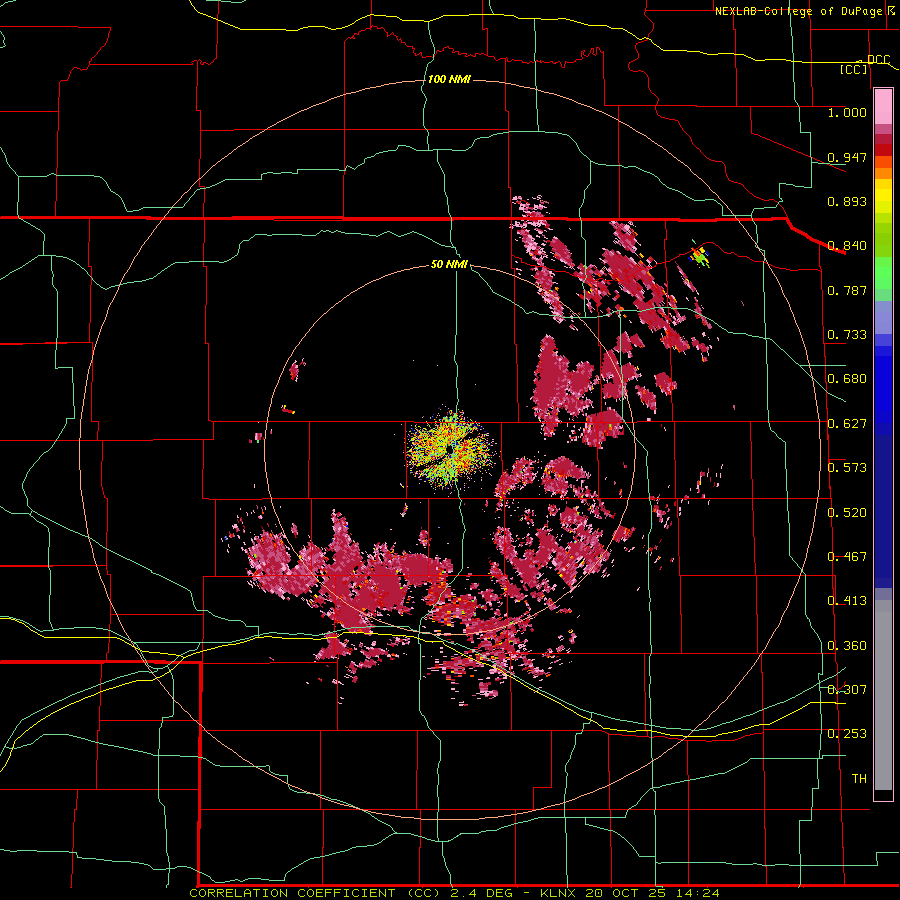This screenshot has height=900, width=900.
Task: Click the 50 NMI range ring label
Action: [x=449, y=264]
